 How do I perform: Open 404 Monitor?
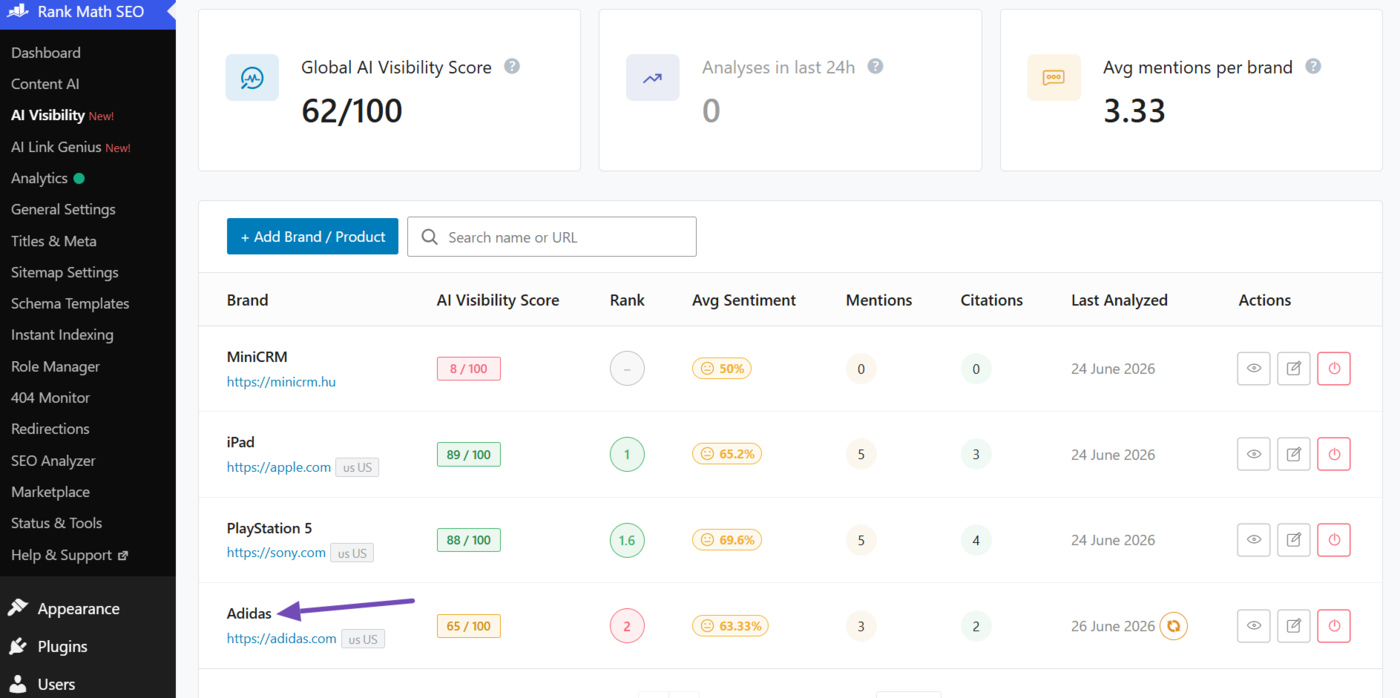point(50,397)
